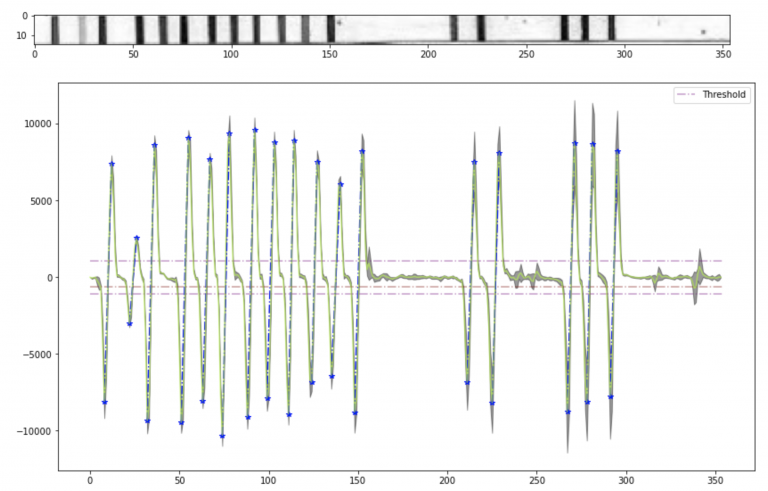Click the 200 tick label on the signal plot x-axis
This screenshot has width=768, height=491.
pos(447,480)
